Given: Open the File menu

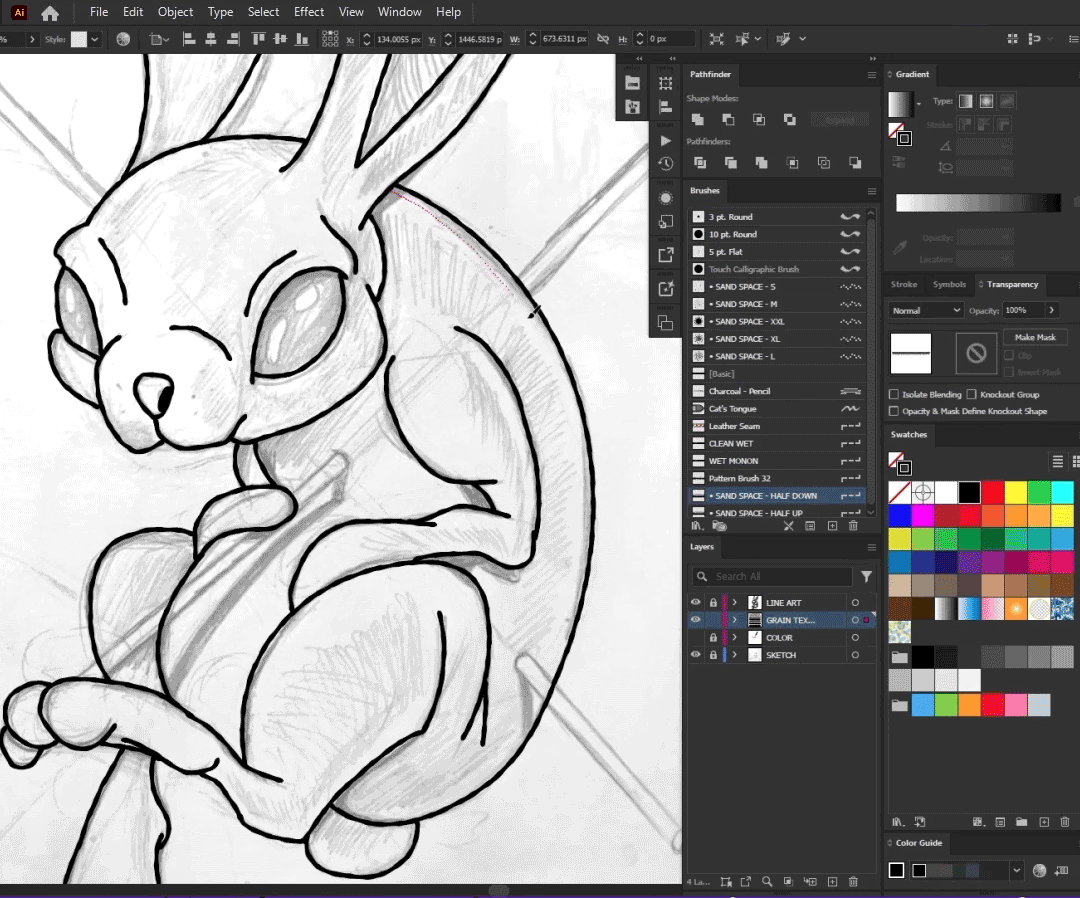Looking at the screenshot, I should [99, 12].
